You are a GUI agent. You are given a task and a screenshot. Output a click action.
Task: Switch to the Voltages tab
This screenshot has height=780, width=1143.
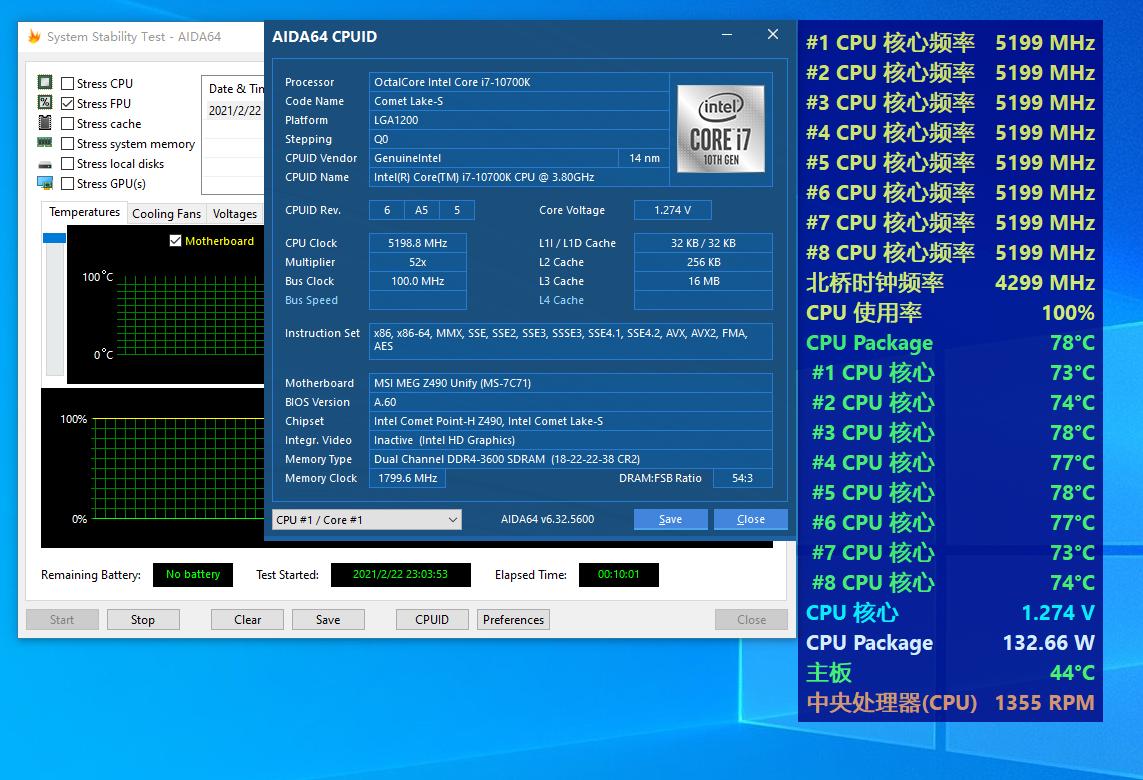click(x=235, y=214)
